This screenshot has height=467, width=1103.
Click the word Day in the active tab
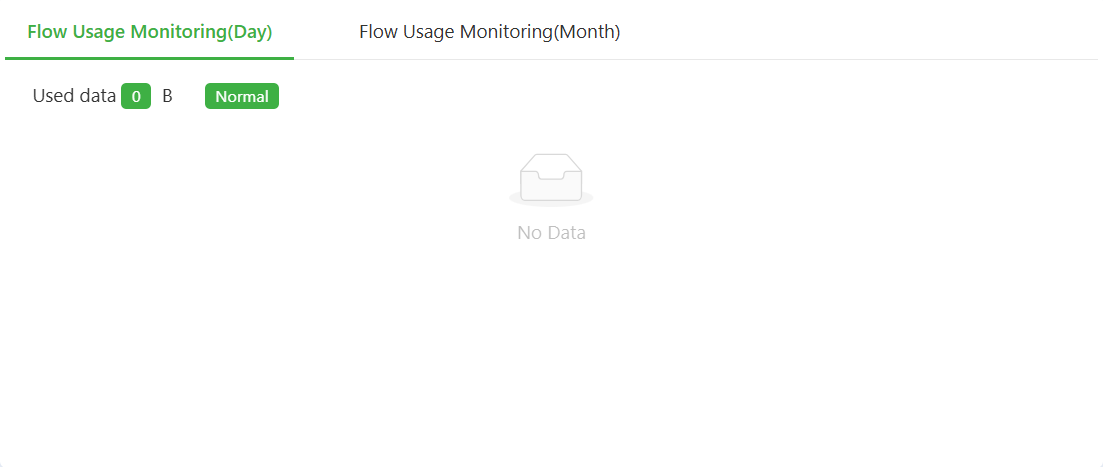tap(250, 32)
